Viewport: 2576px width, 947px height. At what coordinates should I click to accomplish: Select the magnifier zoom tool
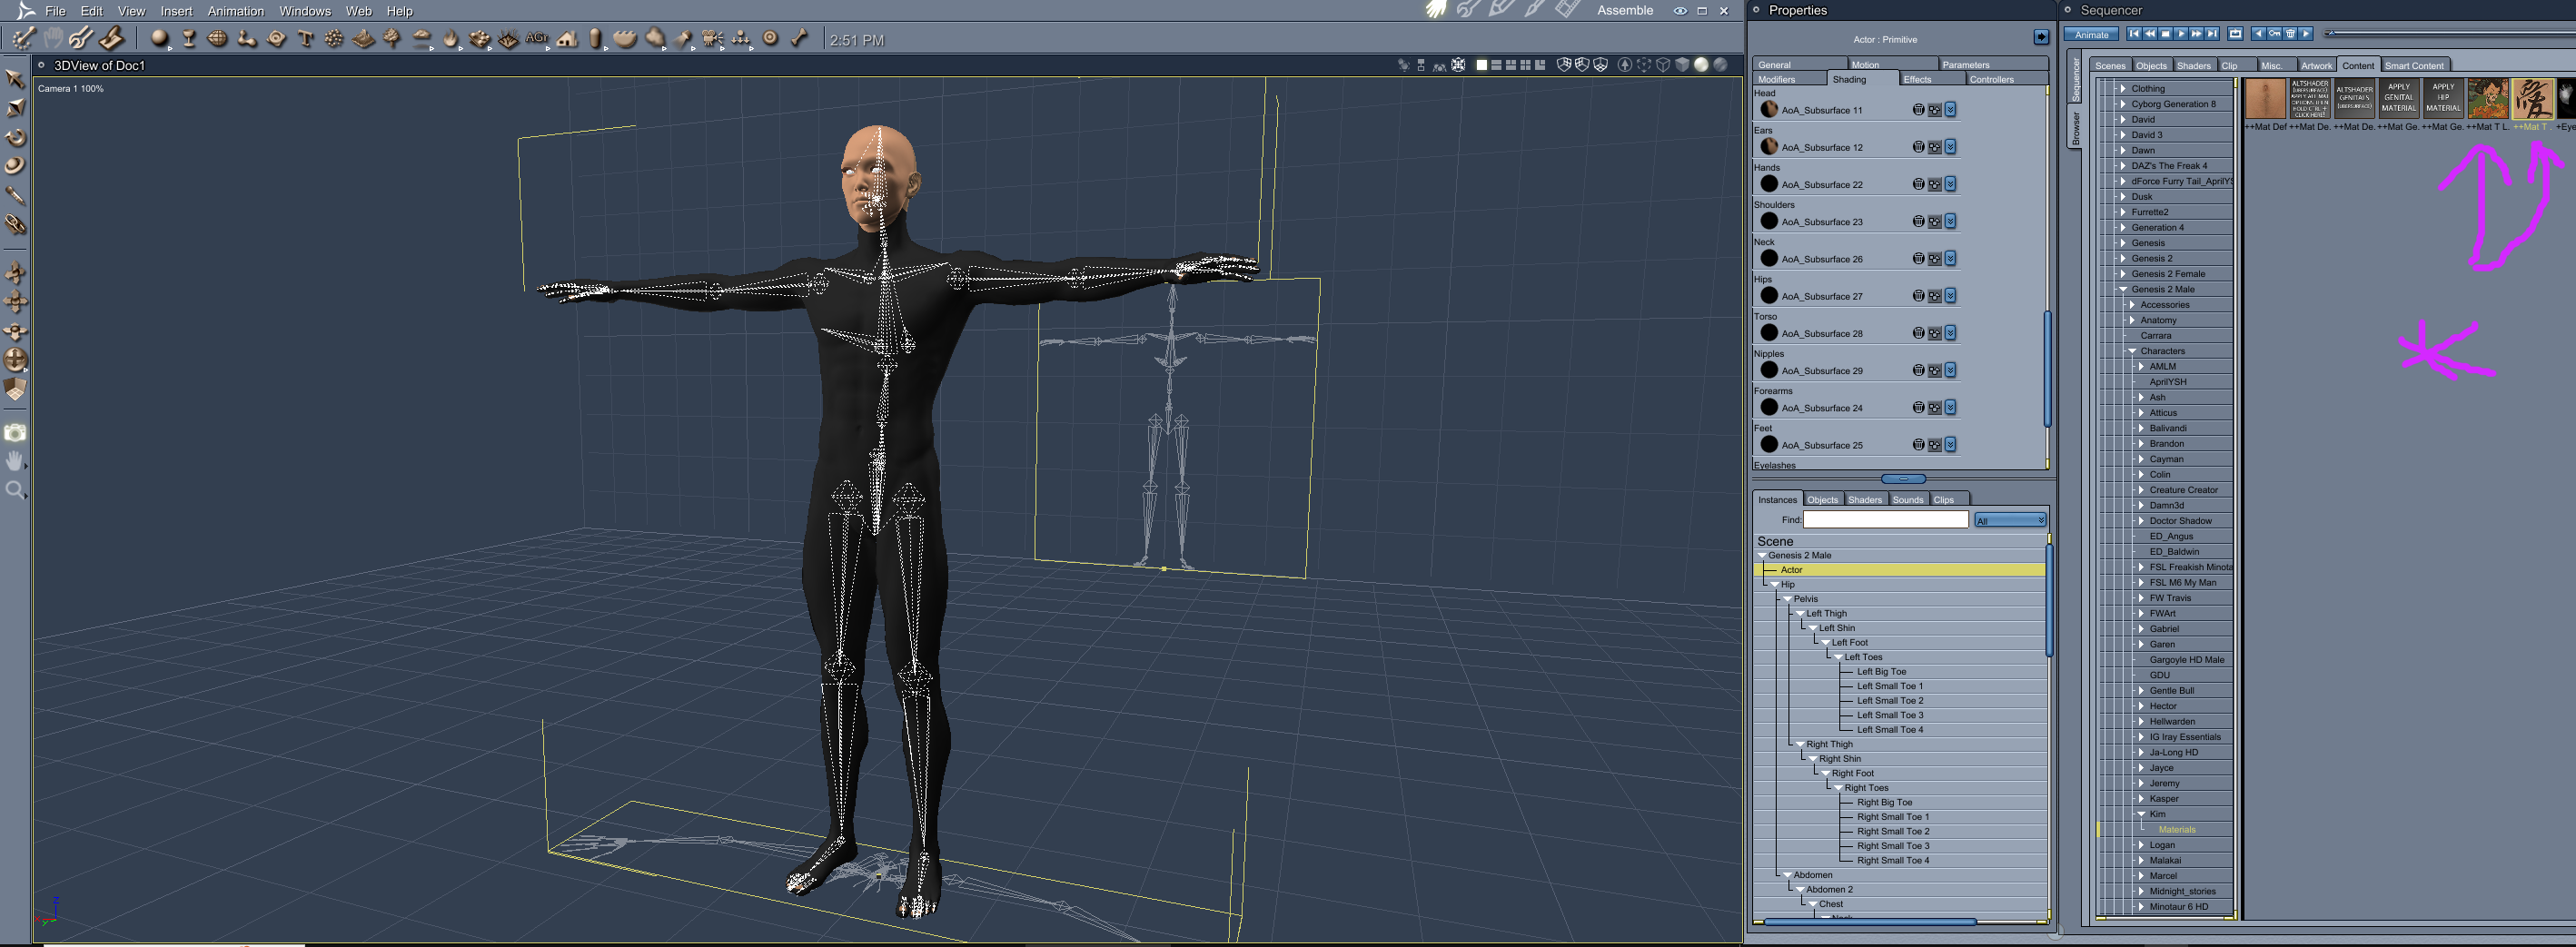tap(15, 490)
